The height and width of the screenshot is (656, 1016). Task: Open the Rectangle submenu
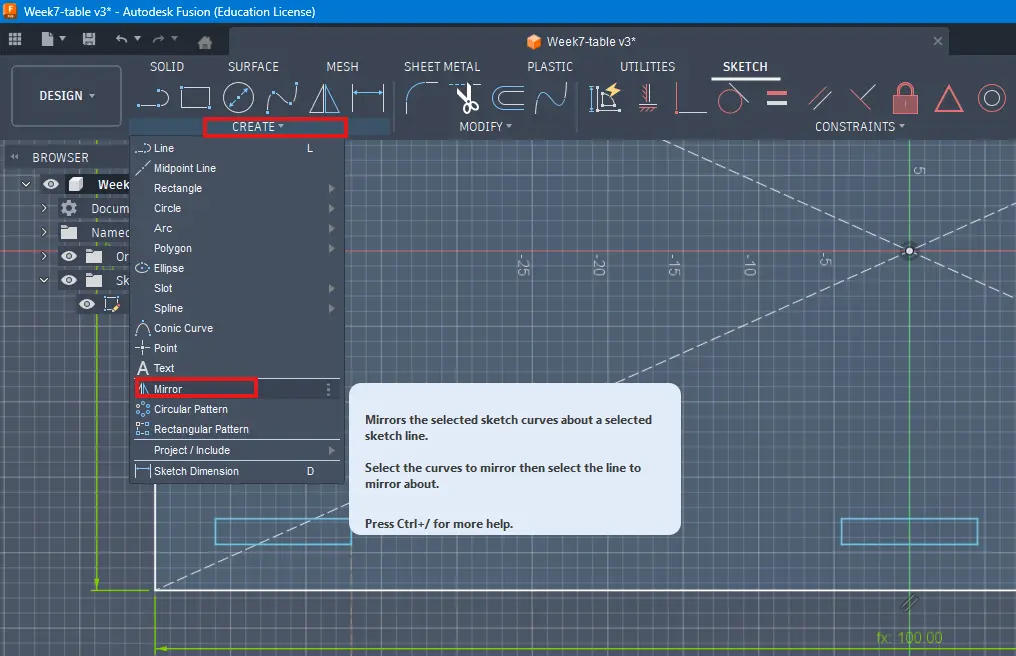(237, 188)
